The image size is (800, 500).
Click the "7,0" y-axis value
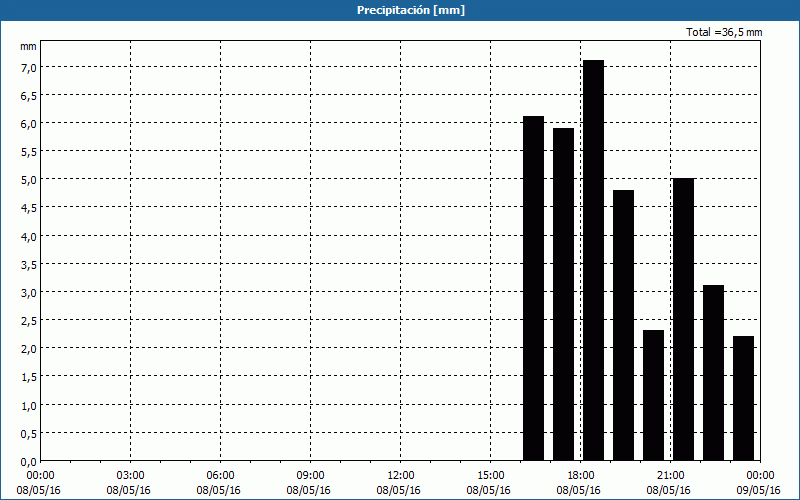(28, 67)
